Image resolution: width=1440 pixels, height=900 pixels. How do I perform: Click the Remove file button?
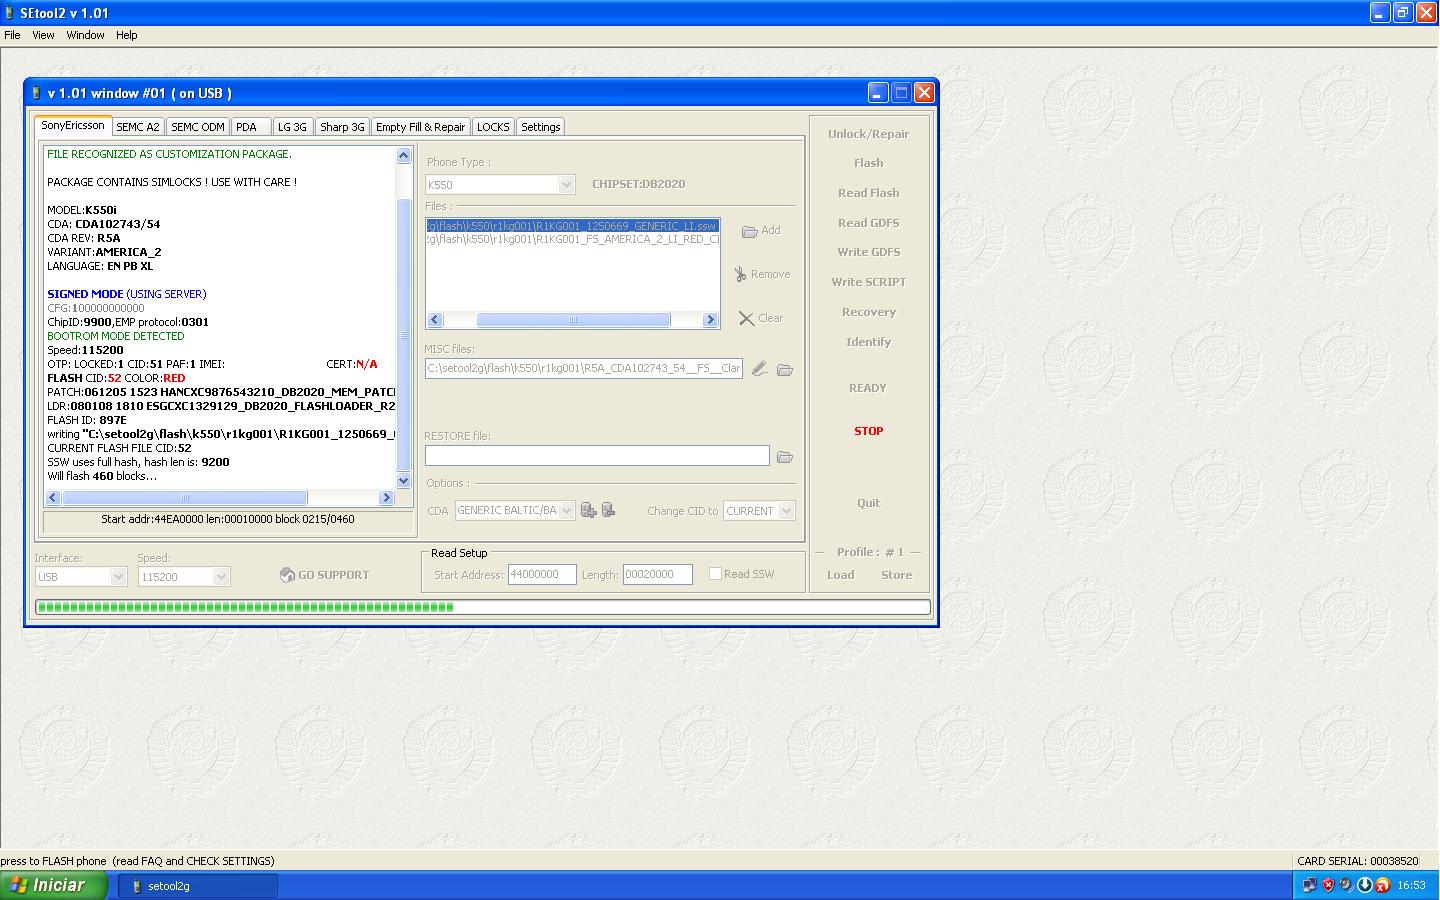(x=761, y=274)
